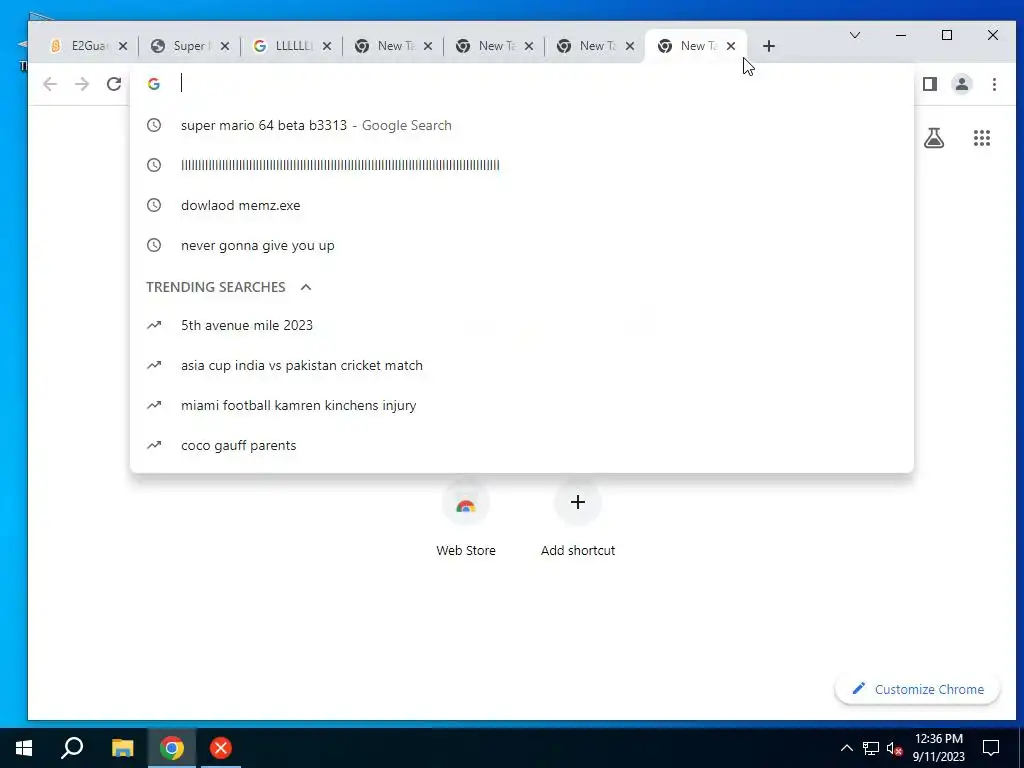
Task: Open taskbar search magnifier
Action: click(x=72, y=748)
